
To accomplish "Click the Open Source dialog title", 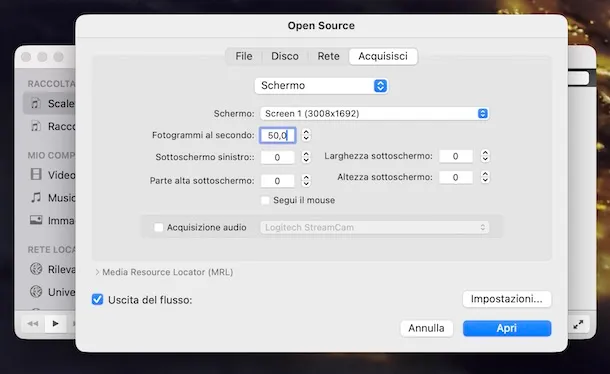I will [321, 26].
